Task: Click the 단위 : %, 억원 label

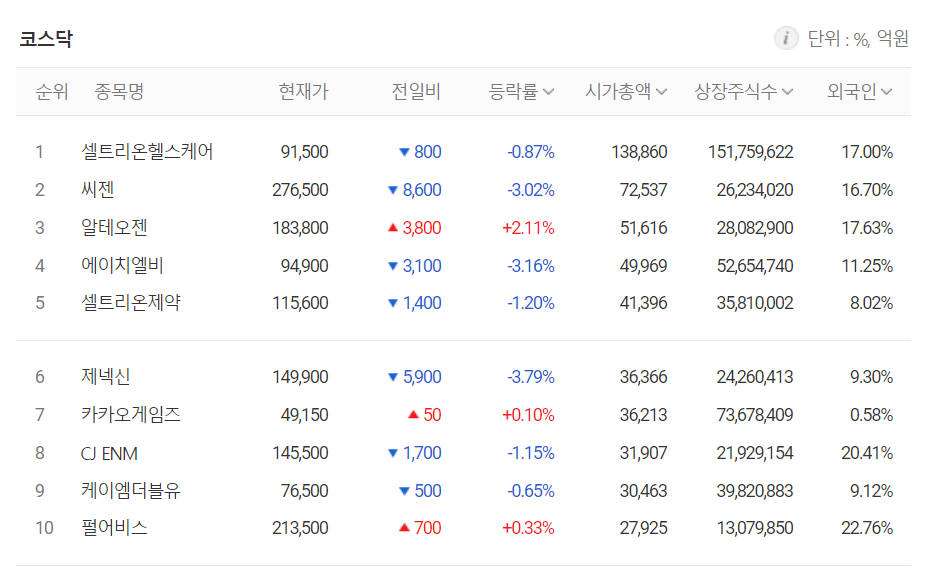Action: click(x=857, y=38)
